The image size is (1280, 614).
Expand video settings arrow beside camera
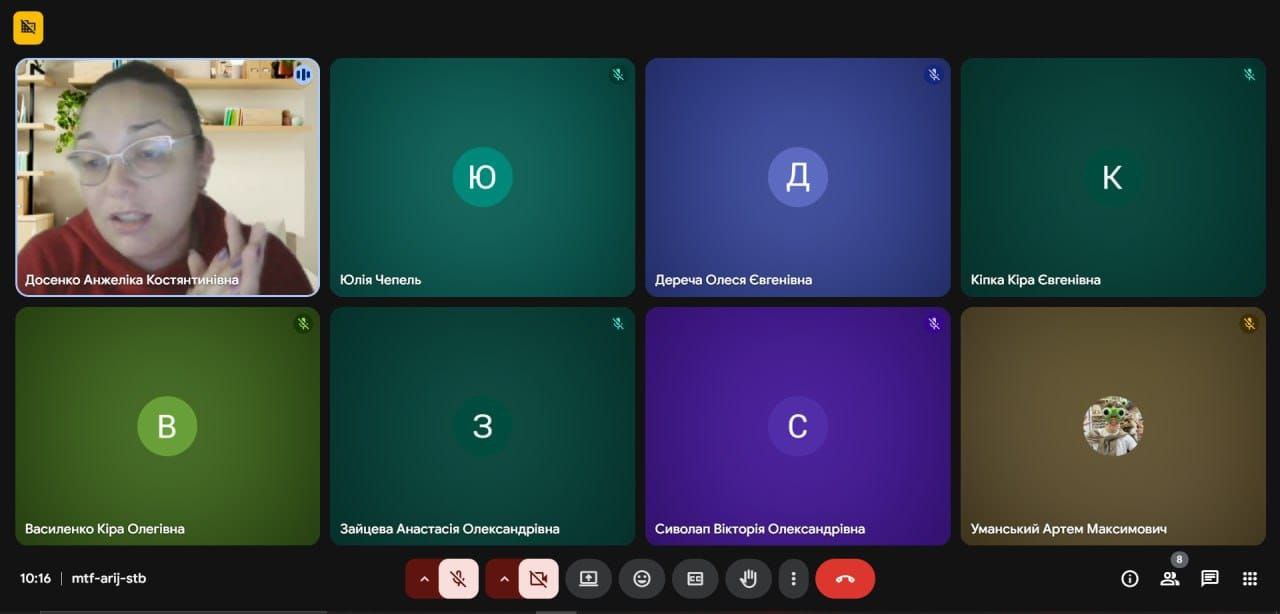tap(503, 578)
